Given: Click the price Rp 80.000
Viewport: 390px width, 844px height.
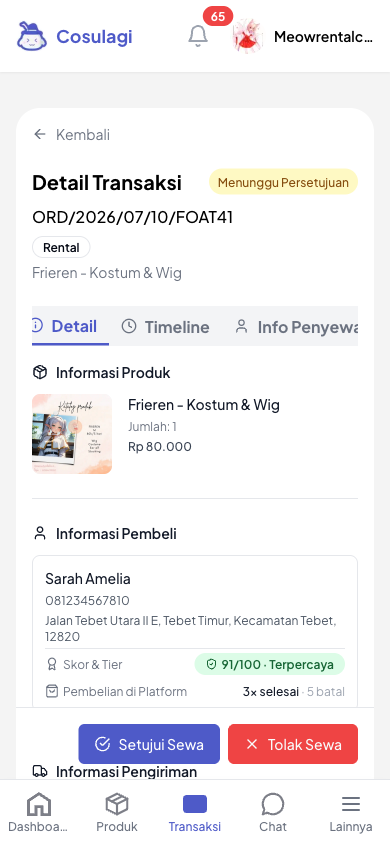Looking at the screenshot, I should pyautogui.click(x=160, y=447).
